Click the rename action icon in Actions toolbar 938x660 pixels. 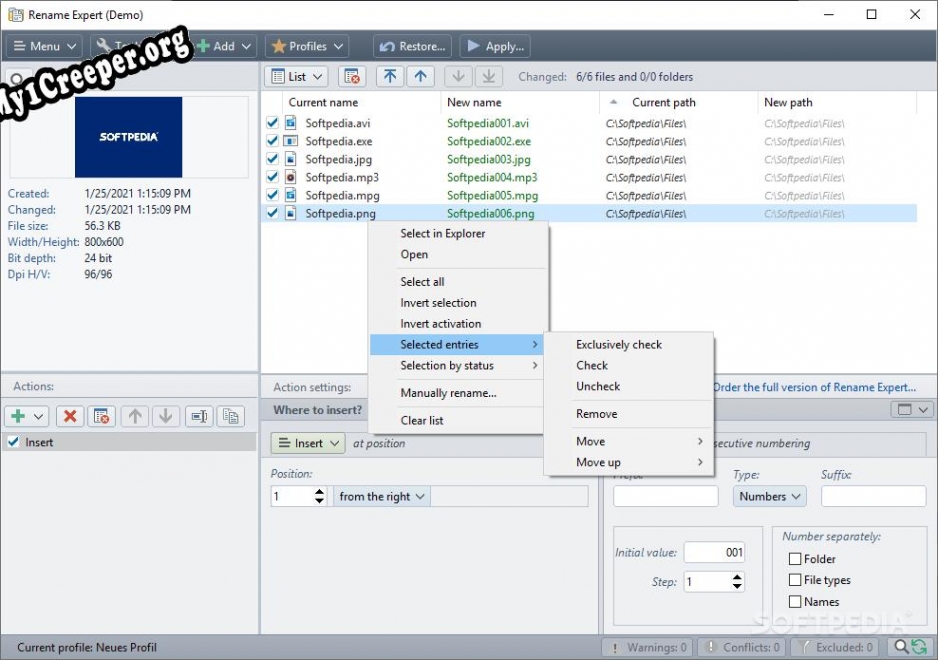(199, 416)
